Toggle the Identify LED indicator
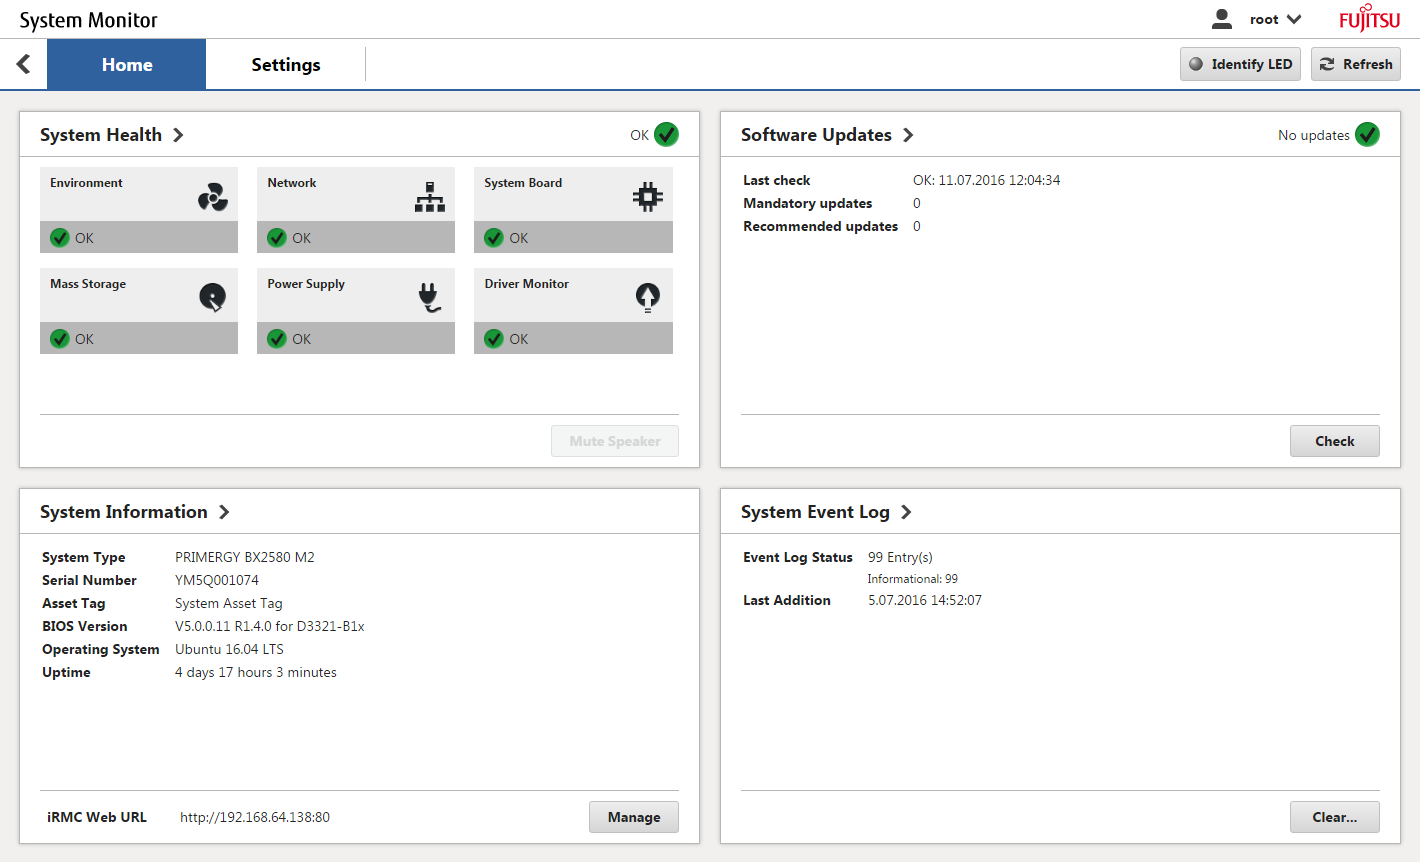Image resolution: width=1420 pixels, height=862 pixels. click(x=1240, y=64)
